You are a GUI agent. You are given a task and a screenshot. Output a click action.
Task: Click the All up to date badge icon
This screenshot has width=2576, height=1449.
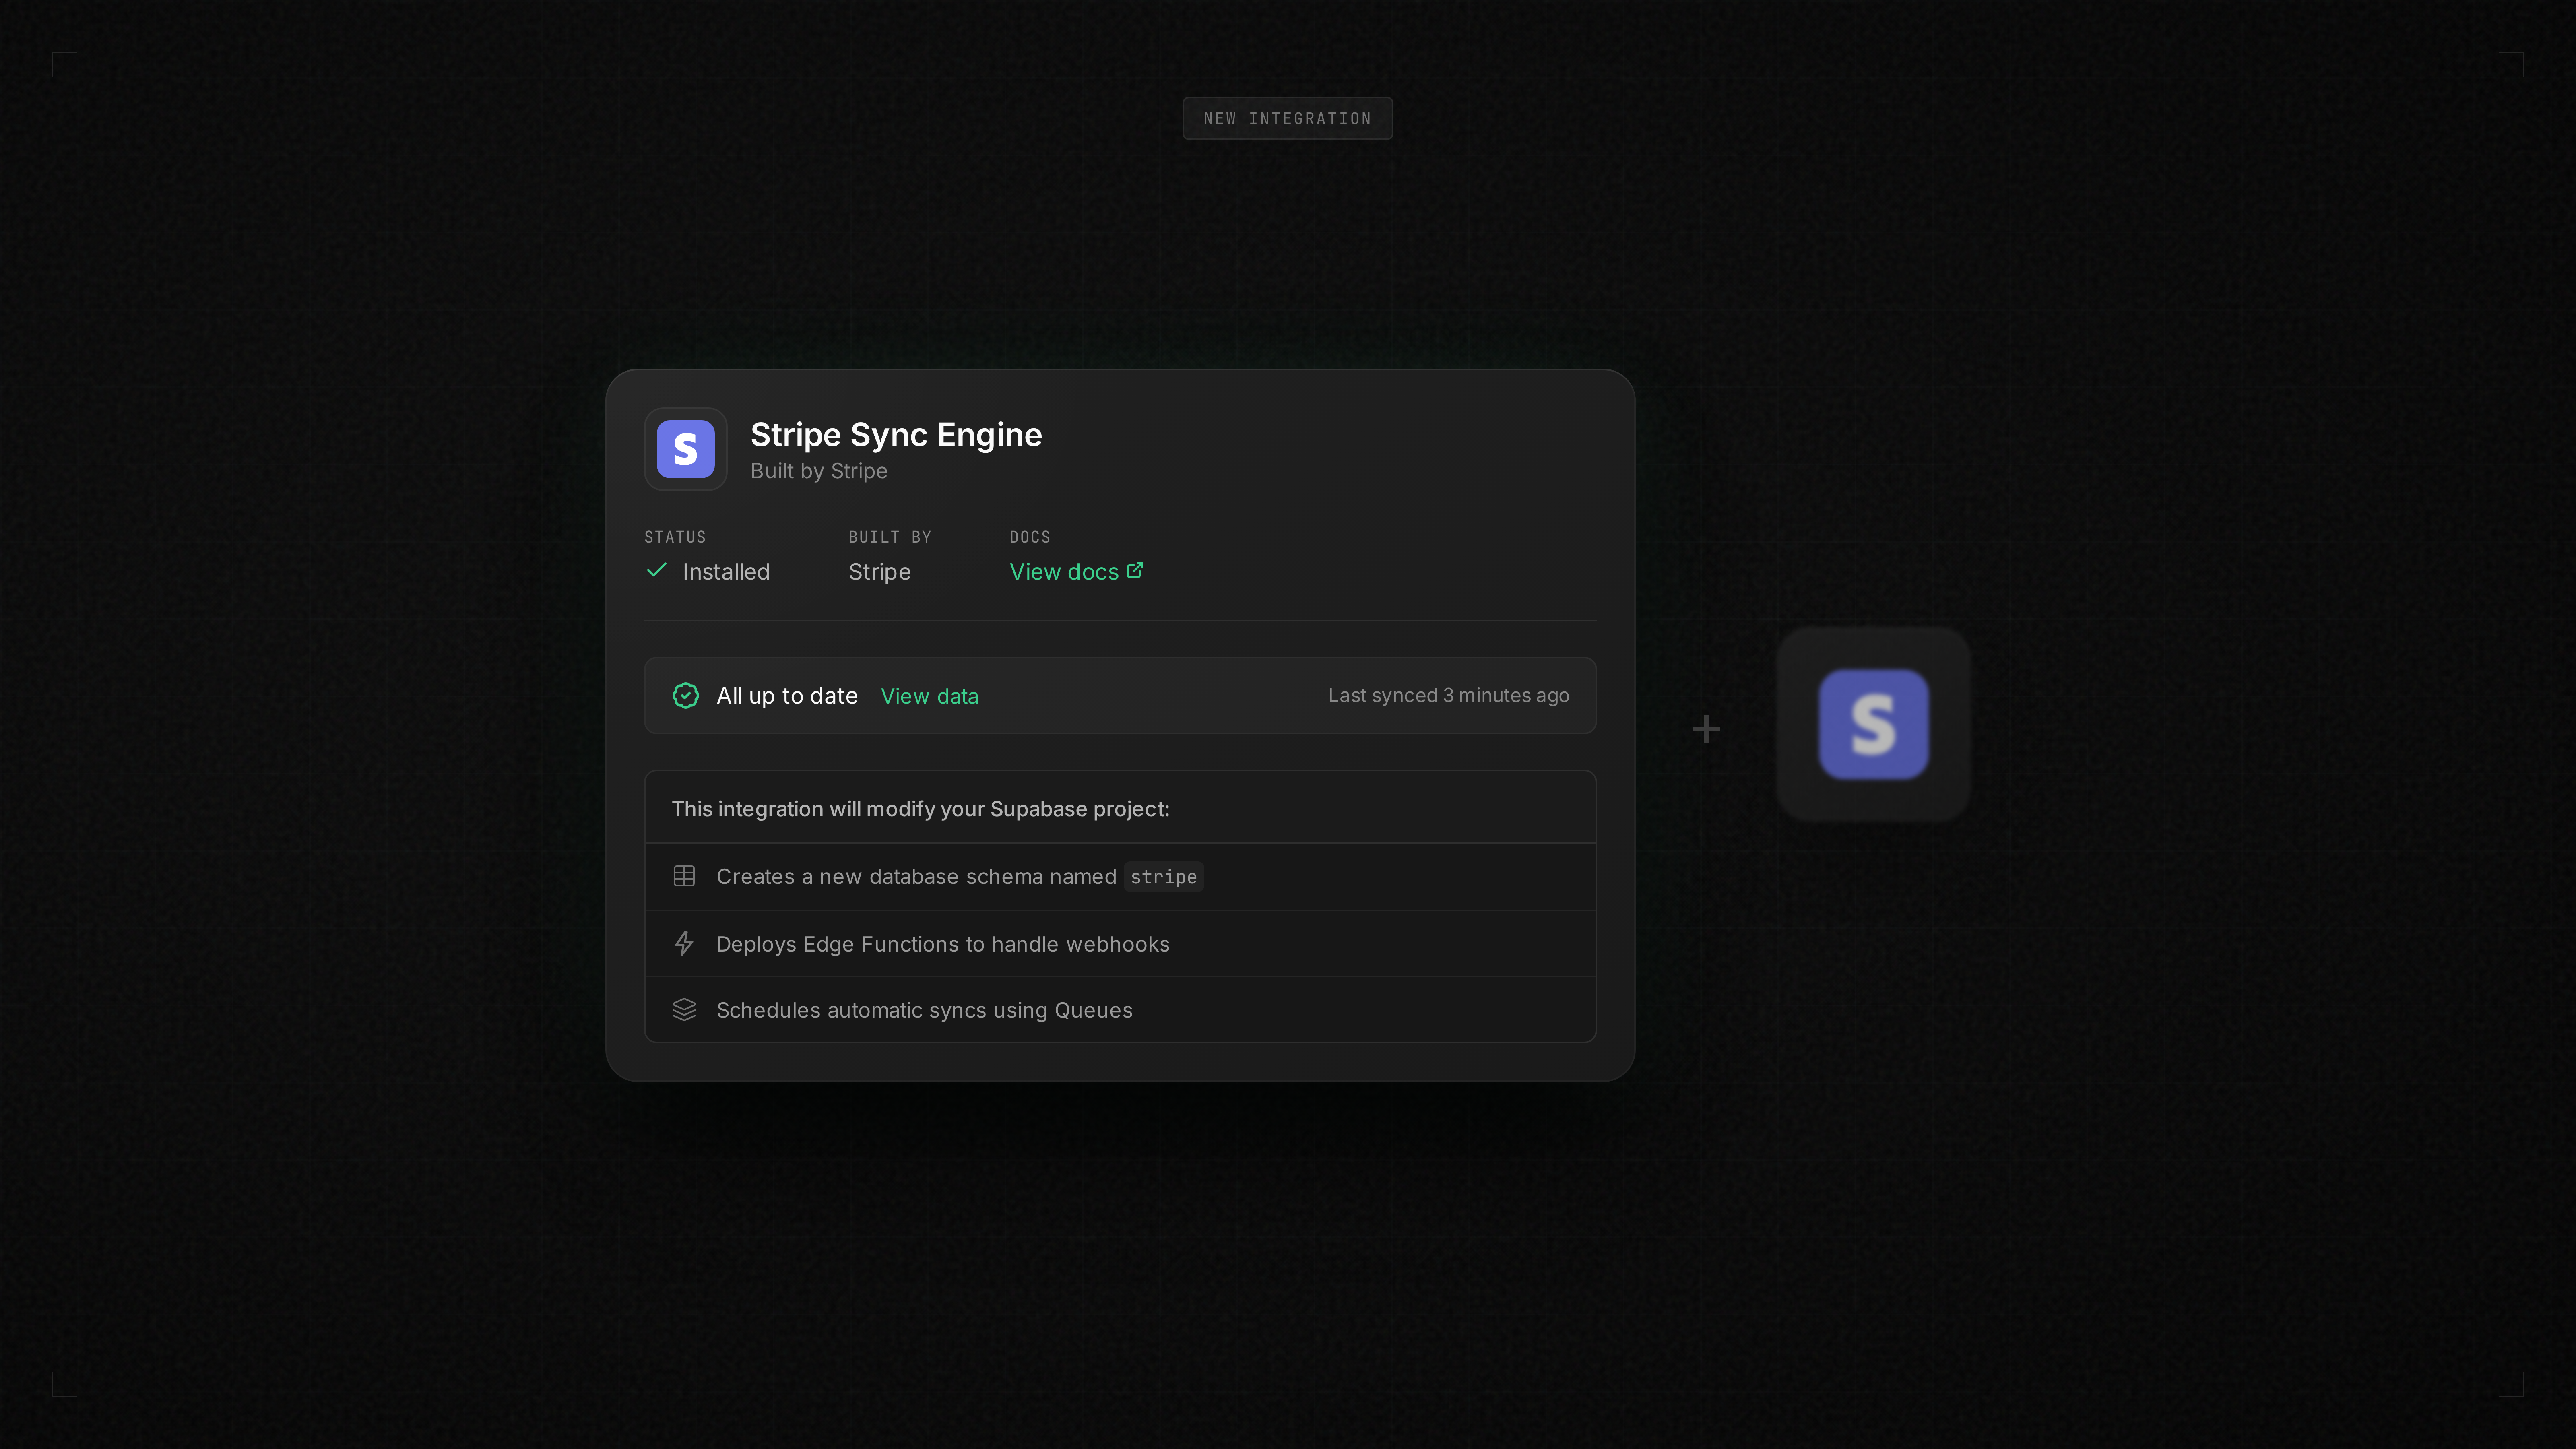click(x=685, y=695)
